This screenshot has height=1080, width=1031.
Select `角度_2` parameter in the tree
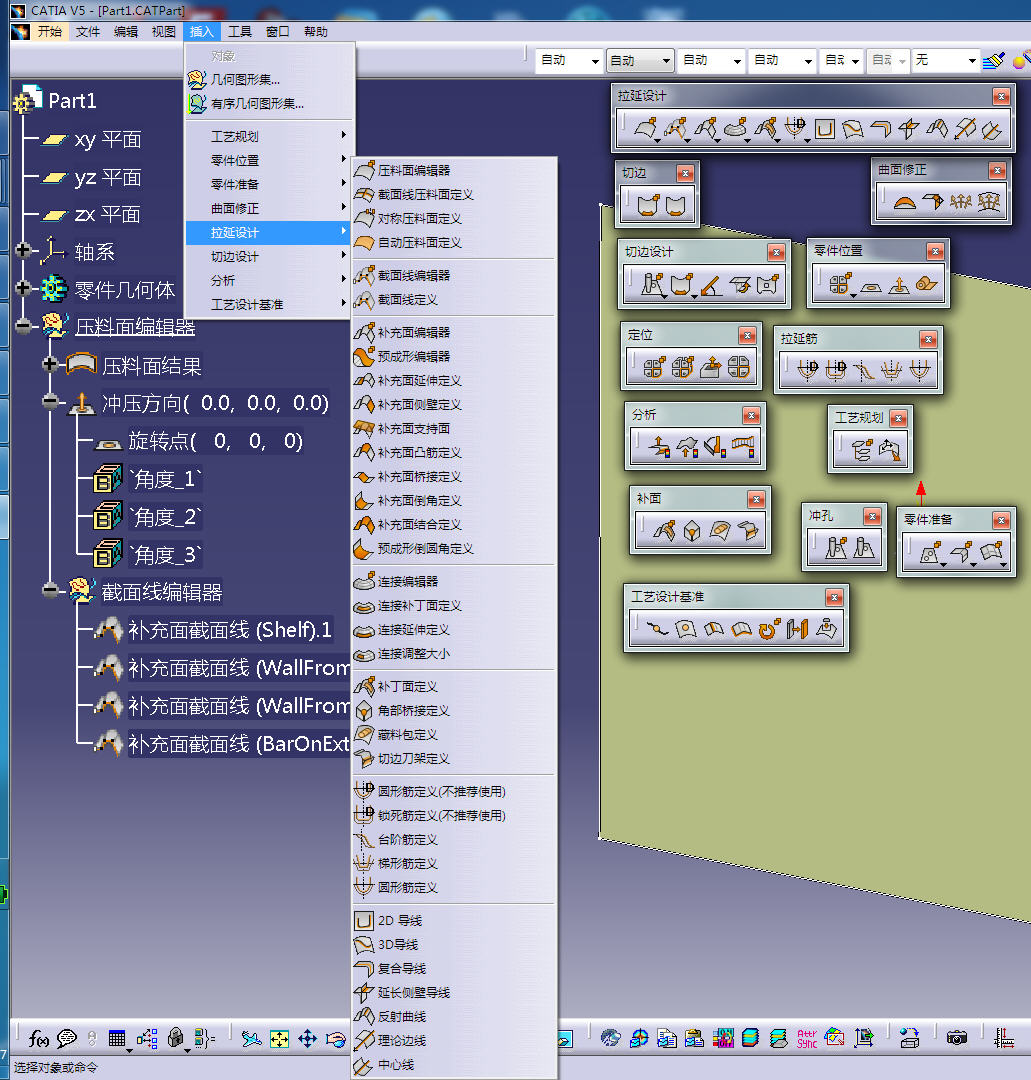coord(165,517)
